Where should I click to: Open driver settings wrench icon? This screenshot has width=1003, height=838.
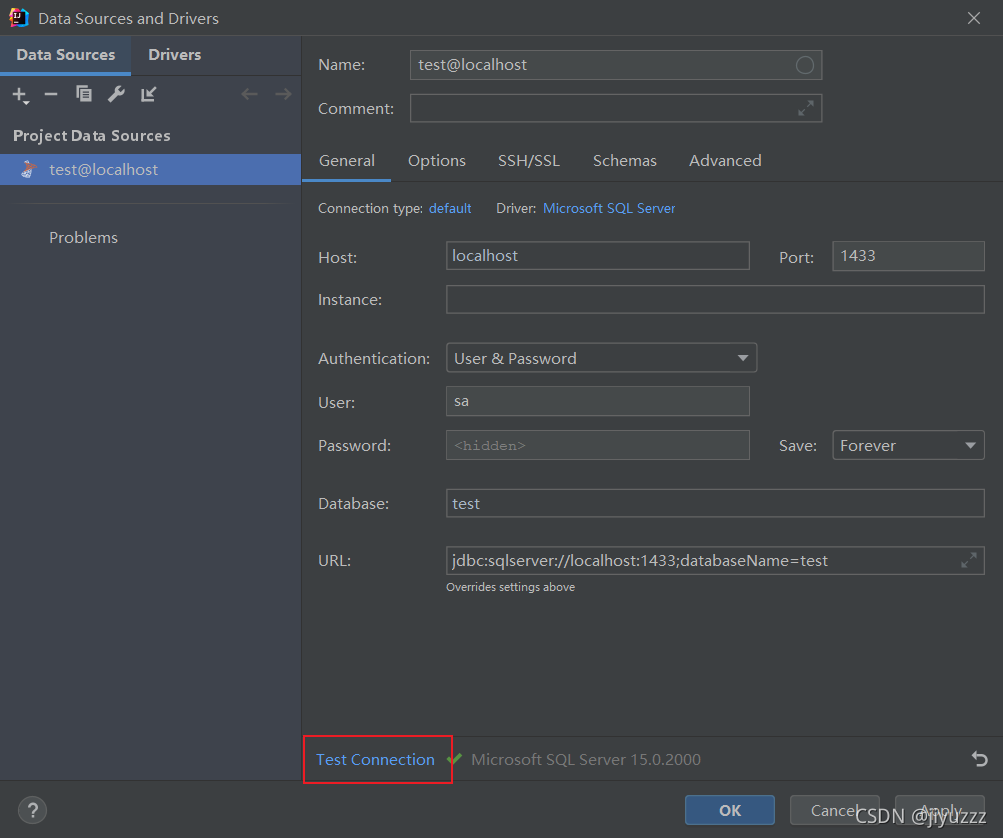pos(116,95)
